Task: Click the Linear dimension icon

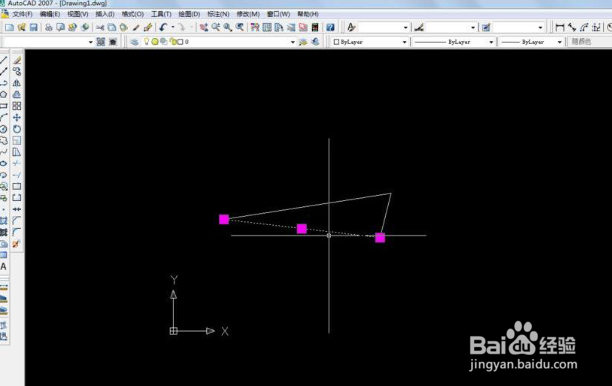Action: (x=560, y=27)
